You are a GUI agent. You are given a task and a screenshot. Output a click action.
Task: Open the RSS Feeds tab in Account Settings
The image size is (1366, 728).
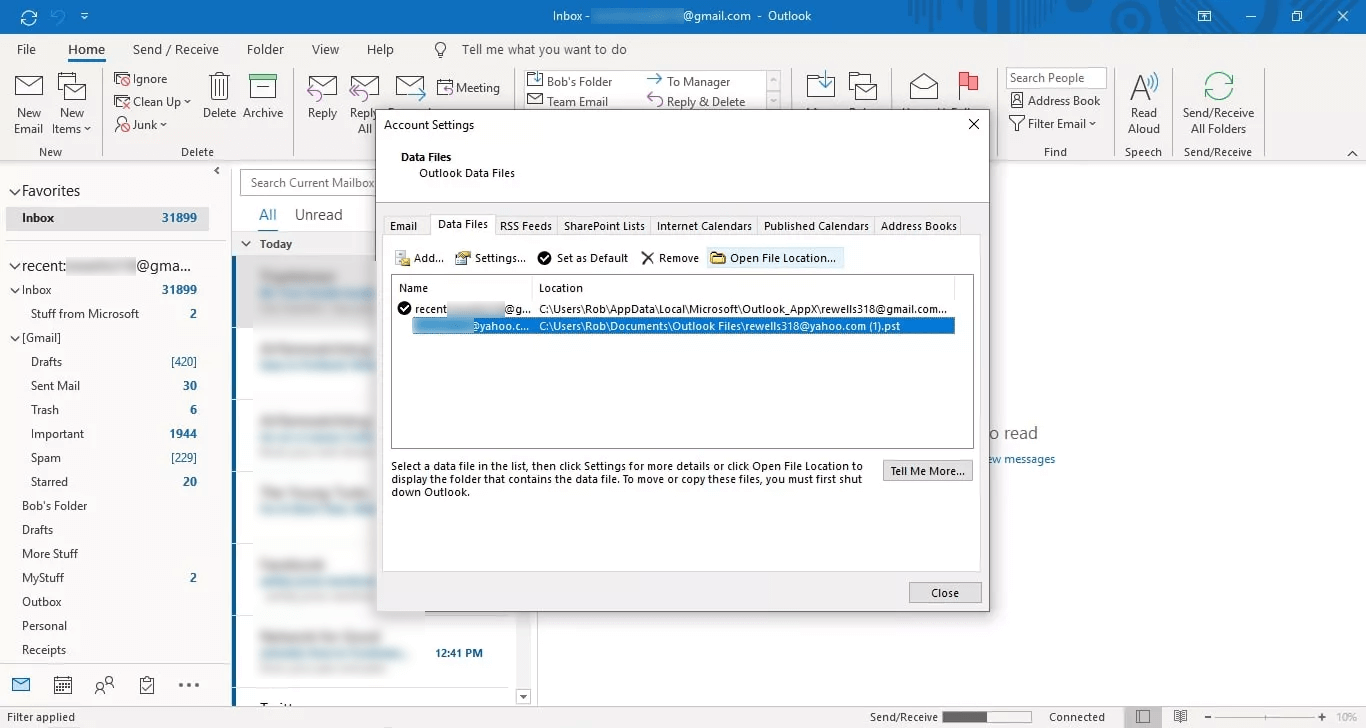pyautogui.click(x=526, y=226)
